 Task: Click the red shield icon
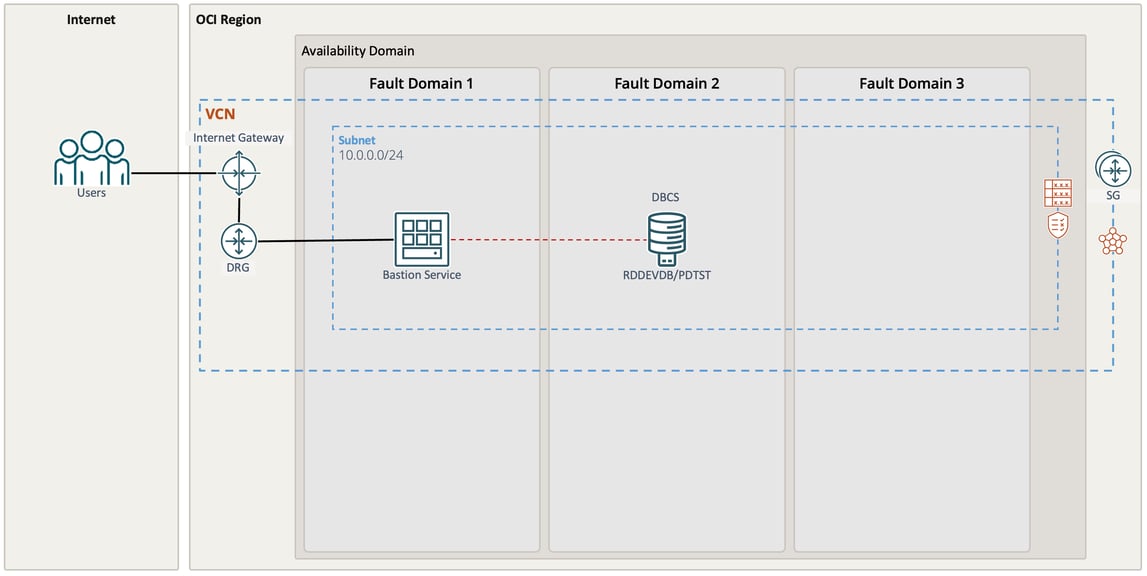pos(1058,226)
